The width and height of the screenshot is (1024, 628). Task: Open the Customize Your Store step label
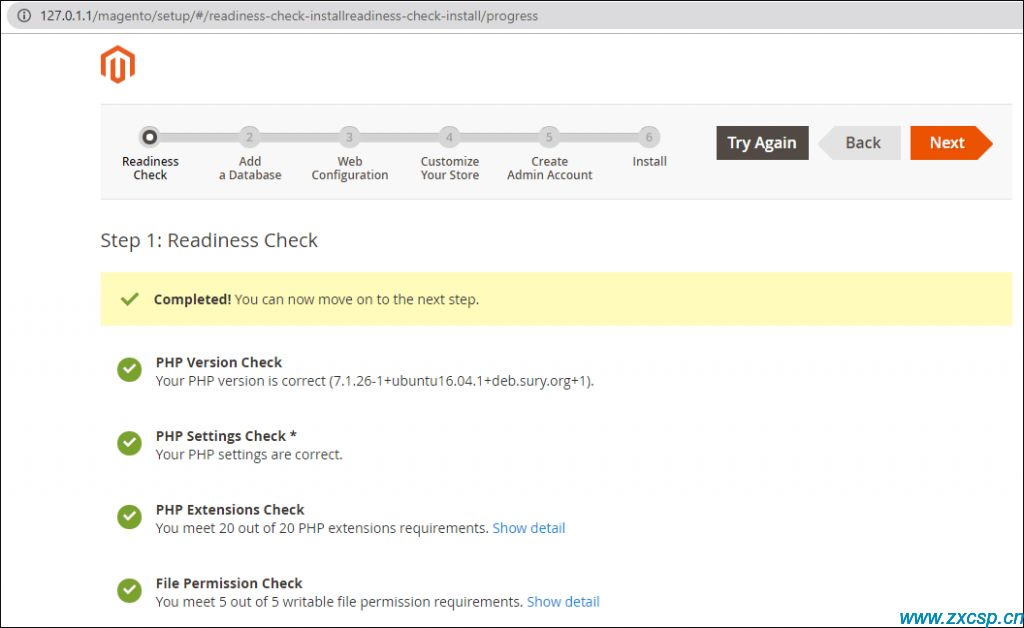pyautogui.click(x=450, y=168)
